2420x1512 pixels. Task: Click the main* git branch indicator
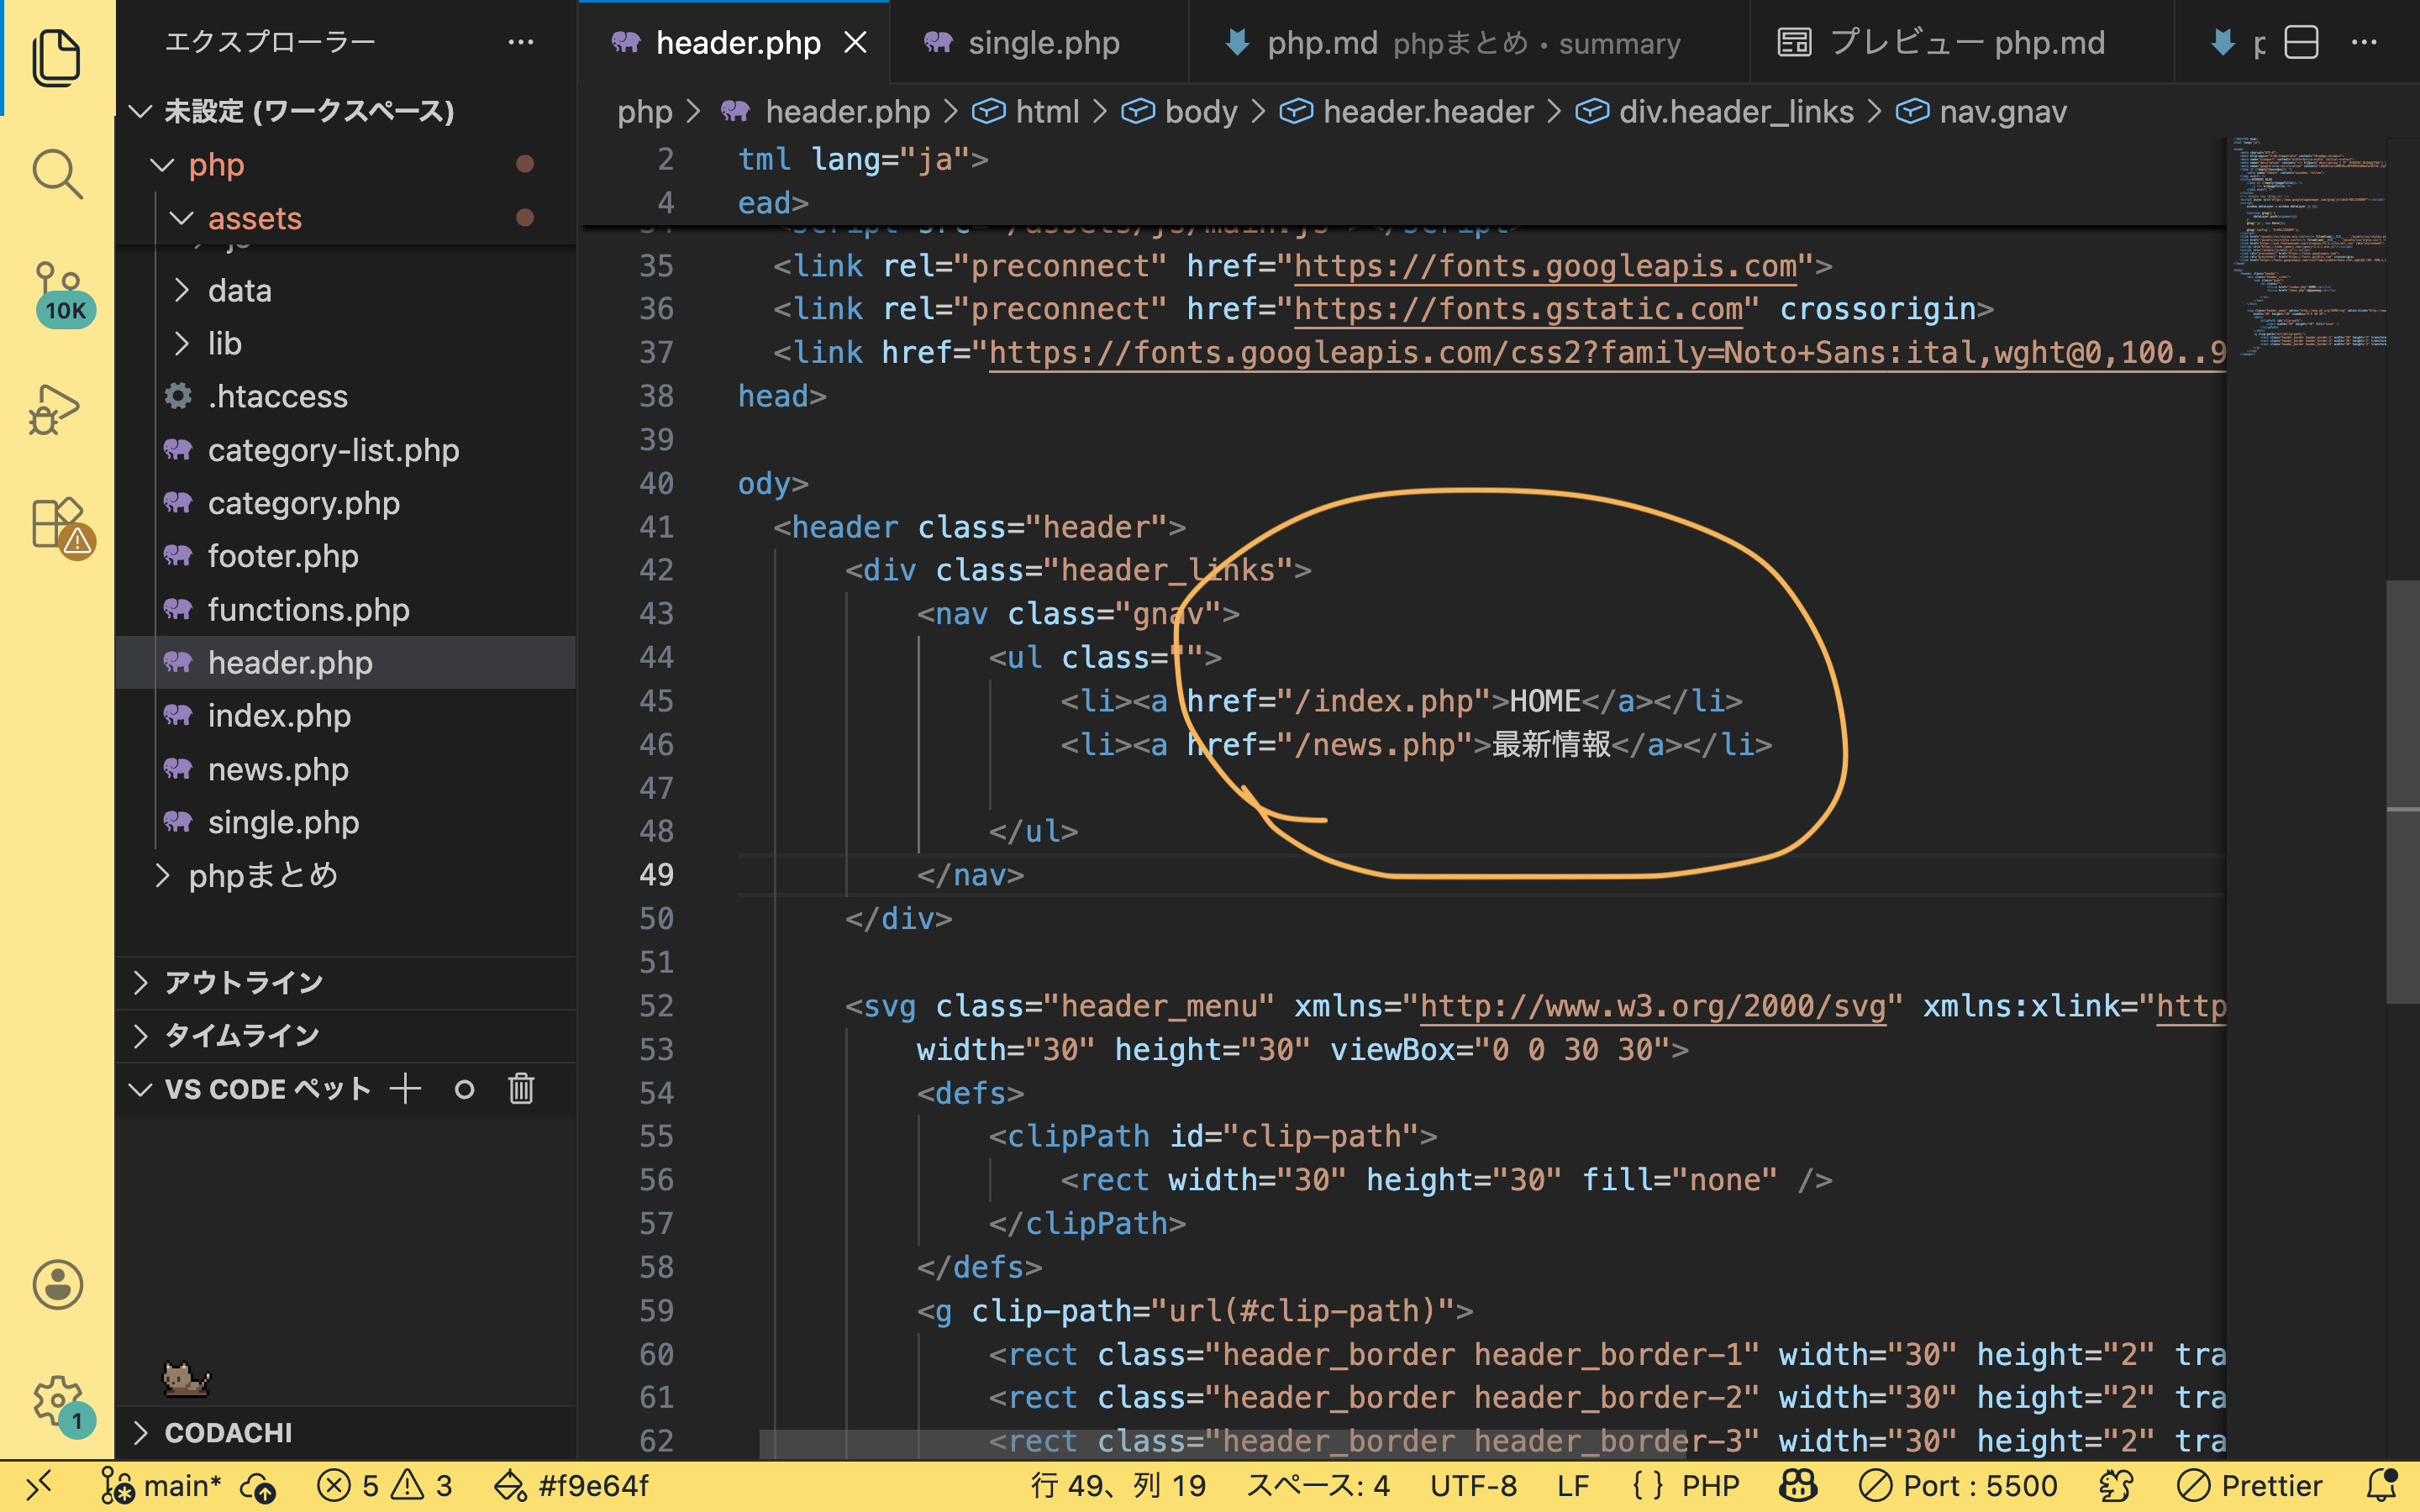(x=160, y=1486)
